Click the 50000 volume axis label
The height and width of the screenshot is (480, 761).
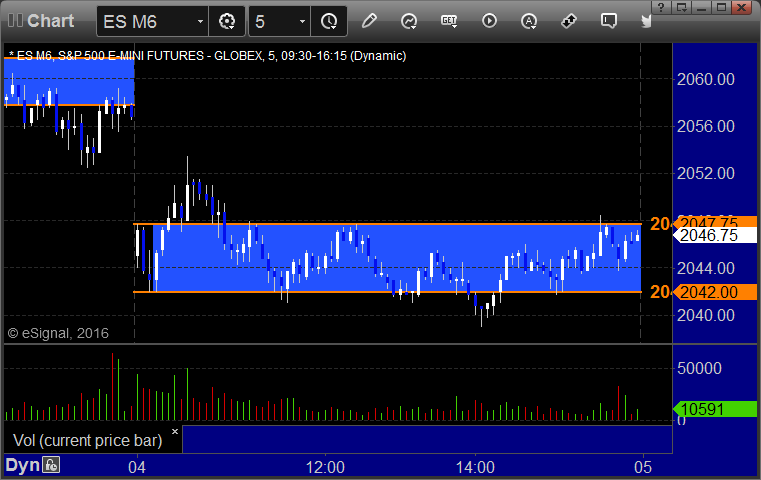click(699, 368)
